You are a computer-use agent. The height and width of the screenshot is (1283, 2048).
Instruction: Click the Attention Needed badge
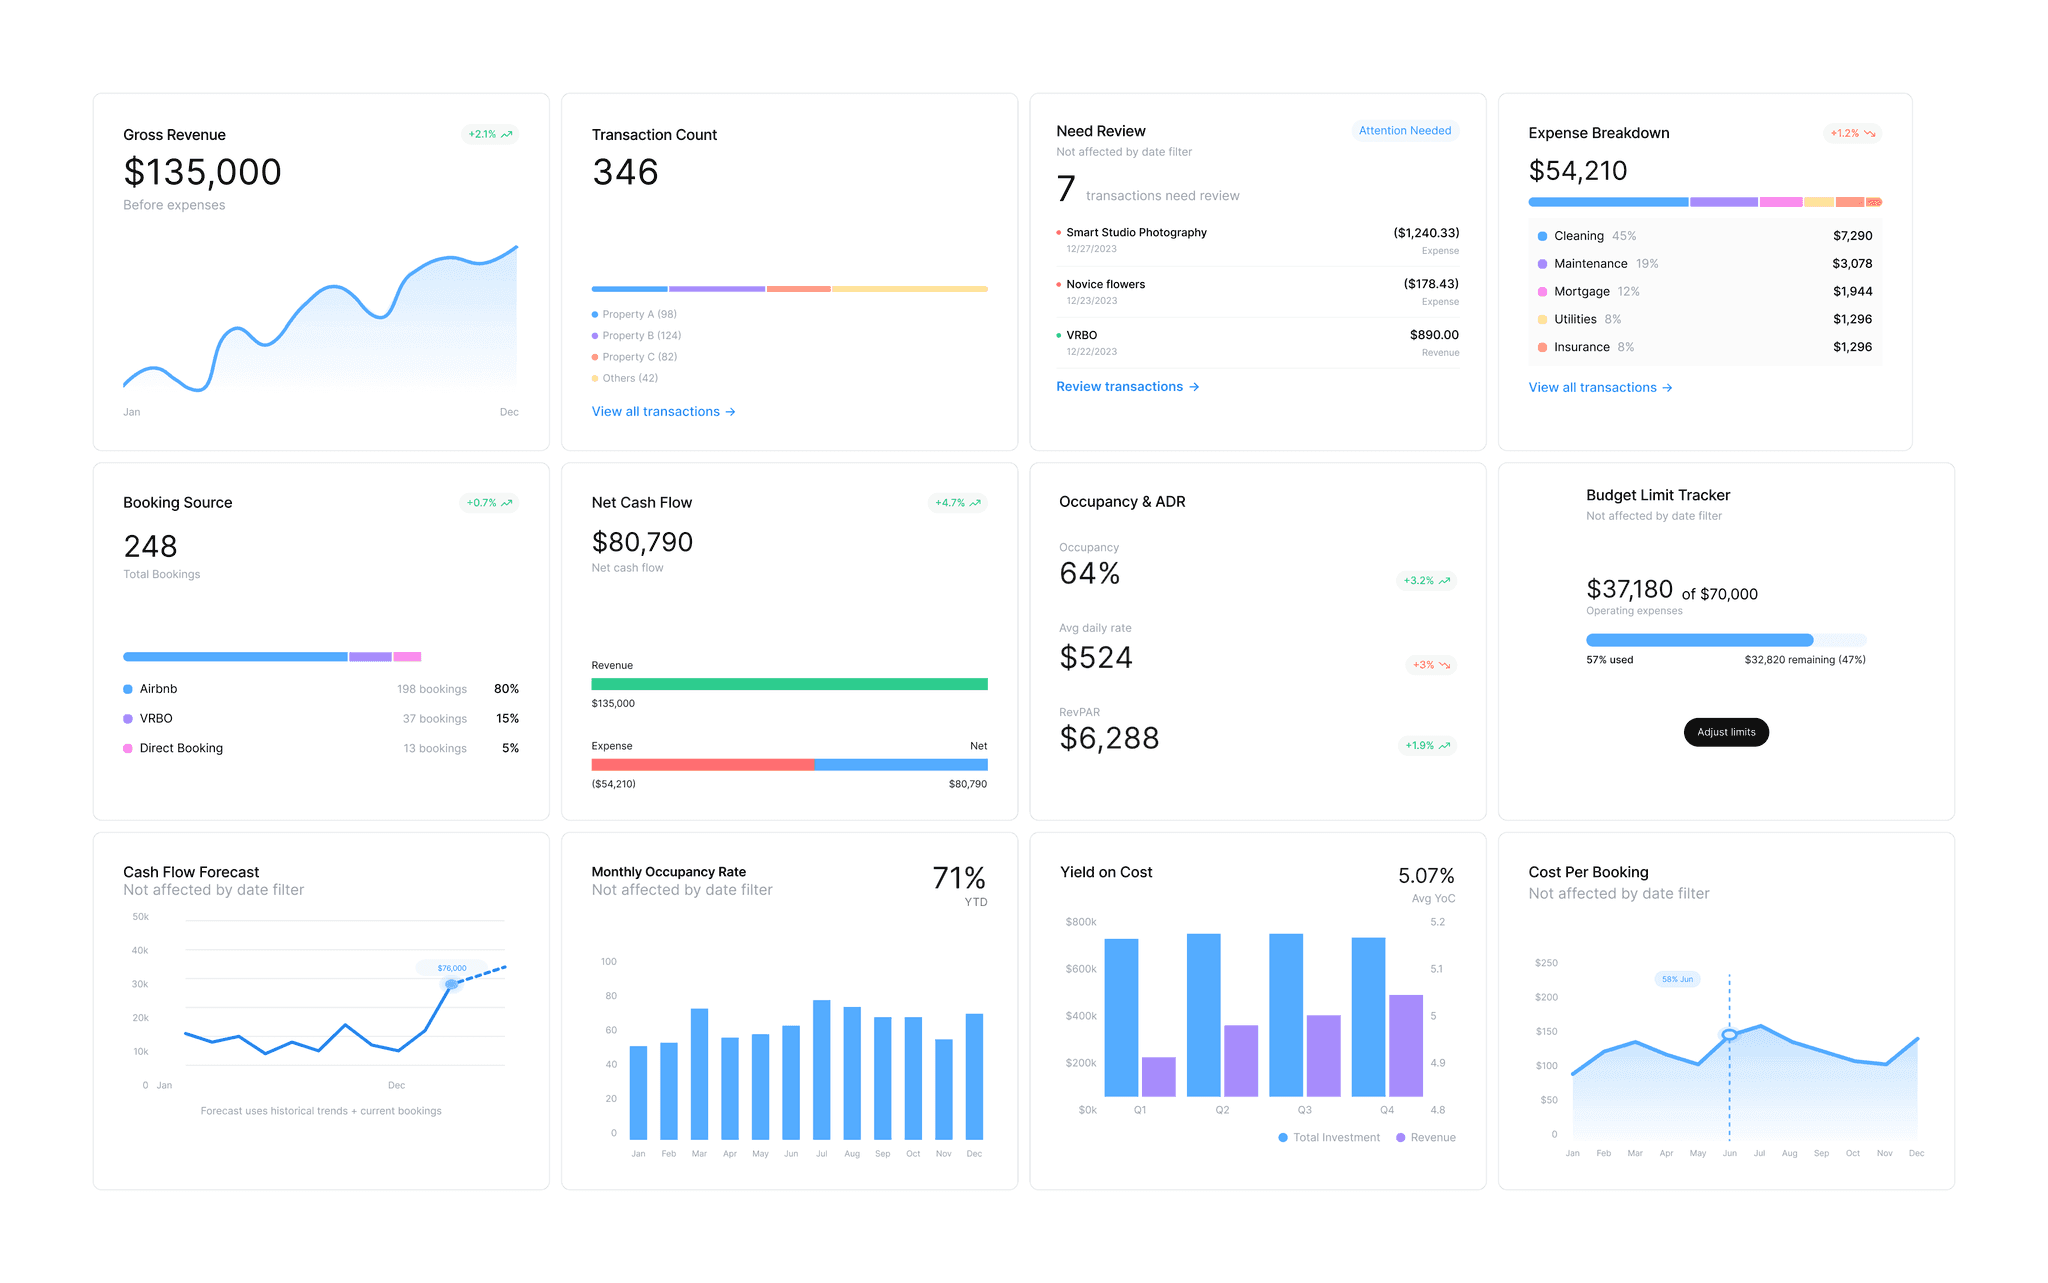coord(1405,131)
